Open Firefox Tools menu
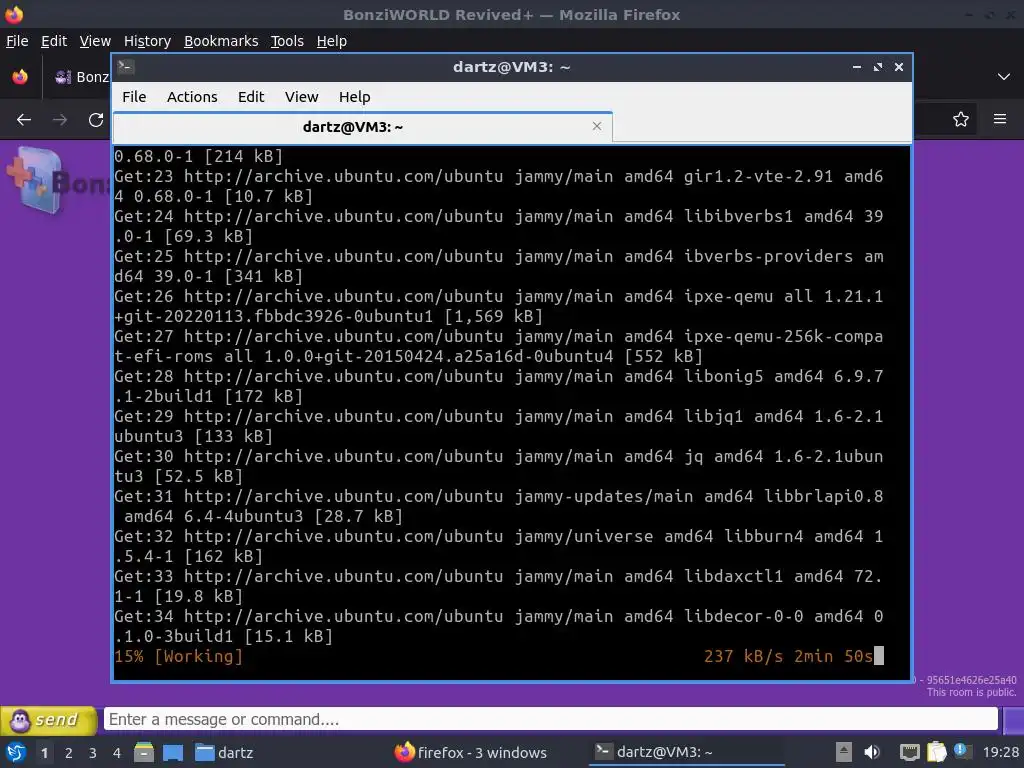Screen dimensions: 1024x768 tap(287, 41)
